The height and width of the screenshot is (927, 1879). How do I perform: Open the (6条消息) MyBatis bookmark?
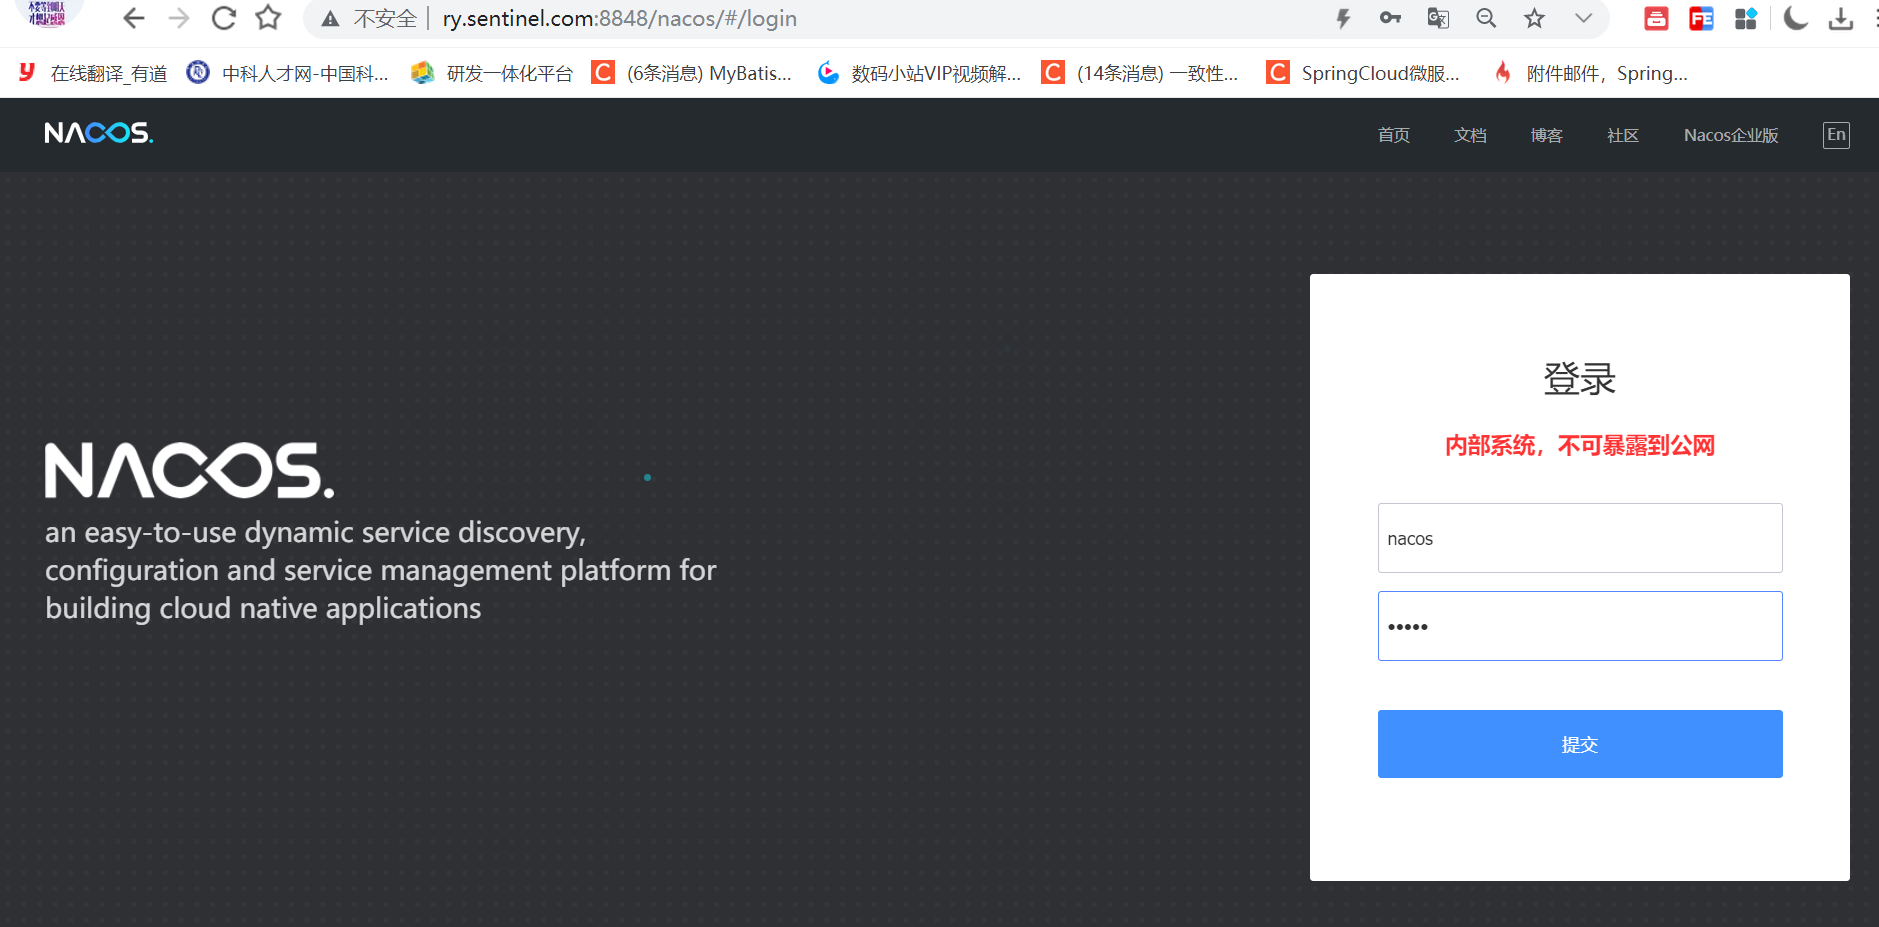click(x=692, y=73)
